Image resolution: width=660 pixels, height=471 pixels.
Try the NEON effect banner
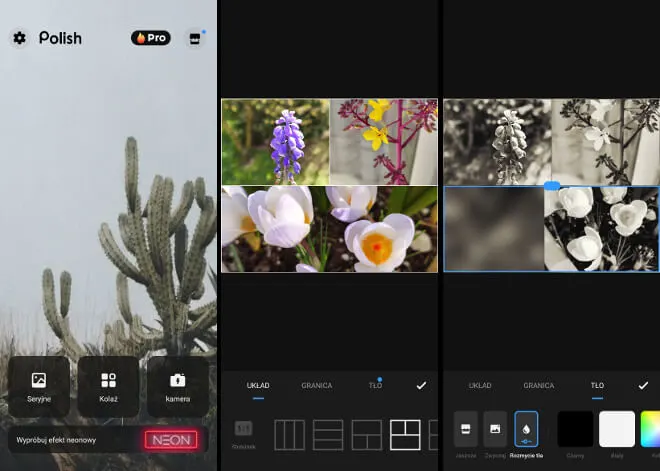pyautogui.click(x=171, y=439)
